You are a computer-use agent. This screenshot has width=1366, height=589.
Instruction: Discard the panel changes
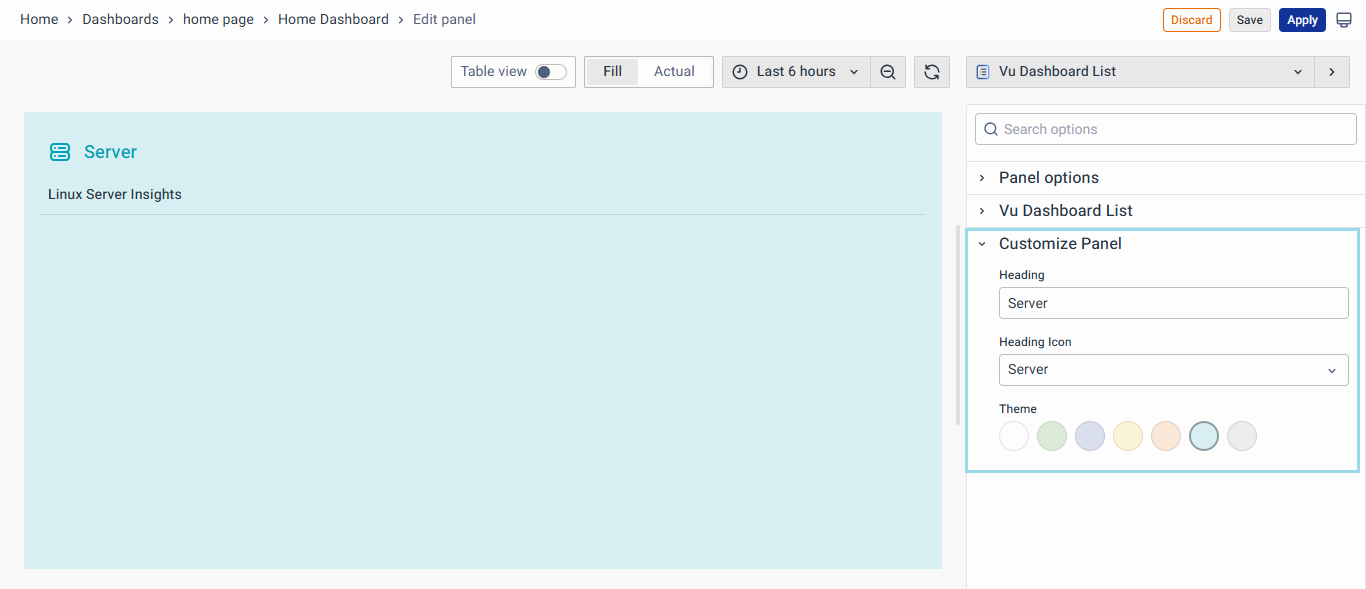1191,19
